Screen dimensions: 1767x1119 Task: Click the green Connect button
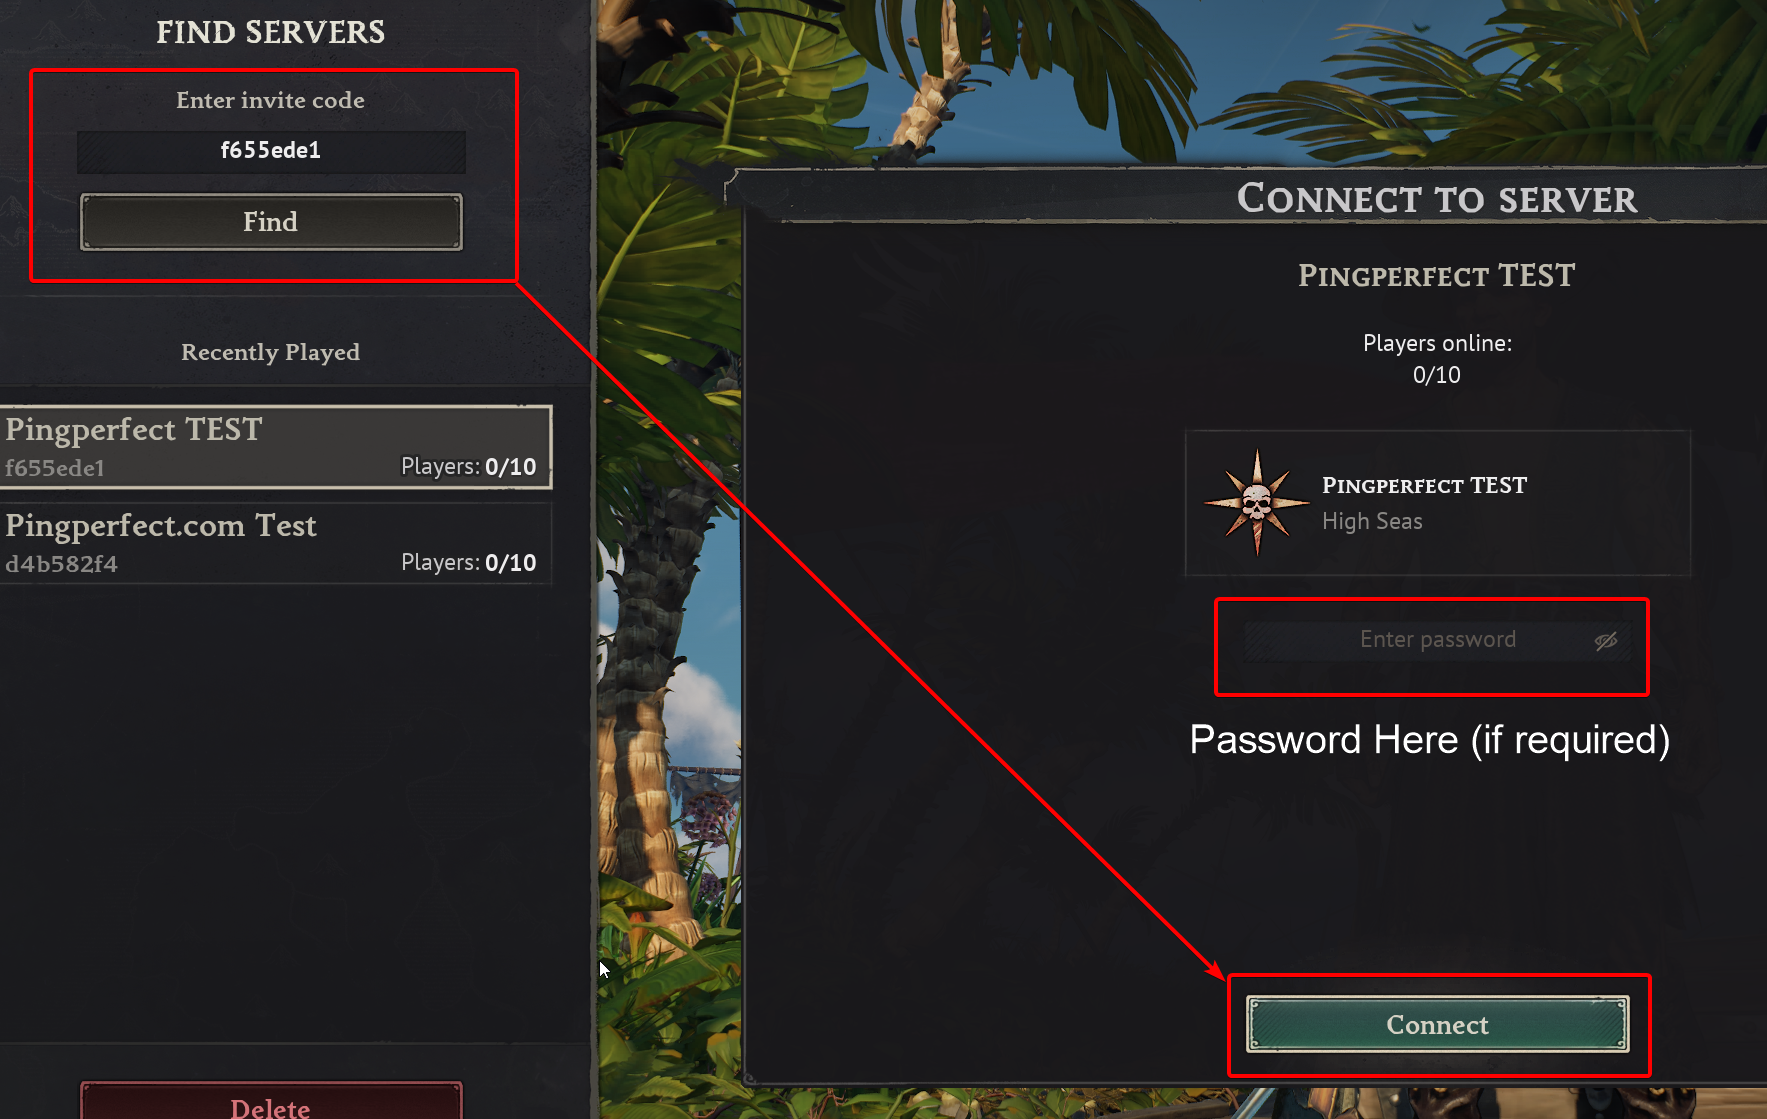[1437, 1025]
